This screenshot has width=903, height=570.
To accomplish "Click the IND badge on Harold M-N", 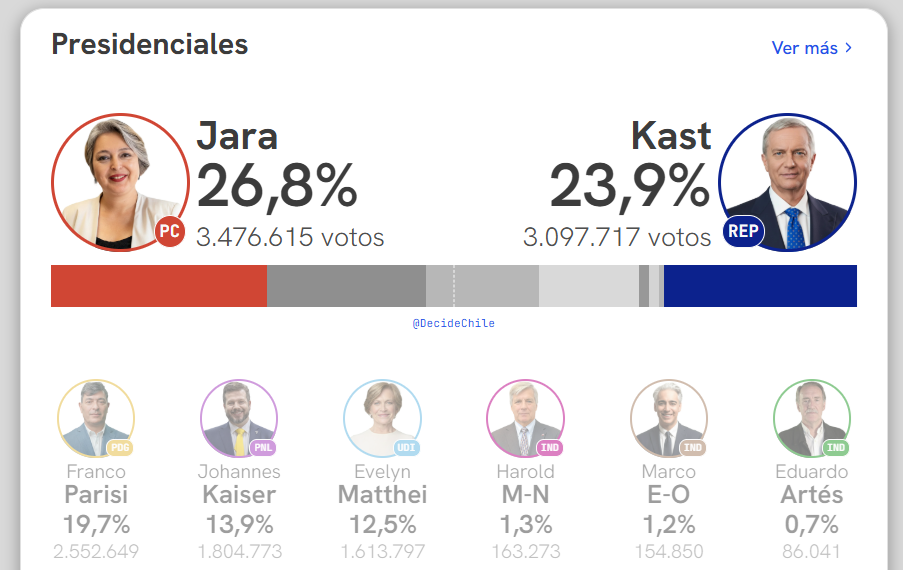I will point(549,447).
